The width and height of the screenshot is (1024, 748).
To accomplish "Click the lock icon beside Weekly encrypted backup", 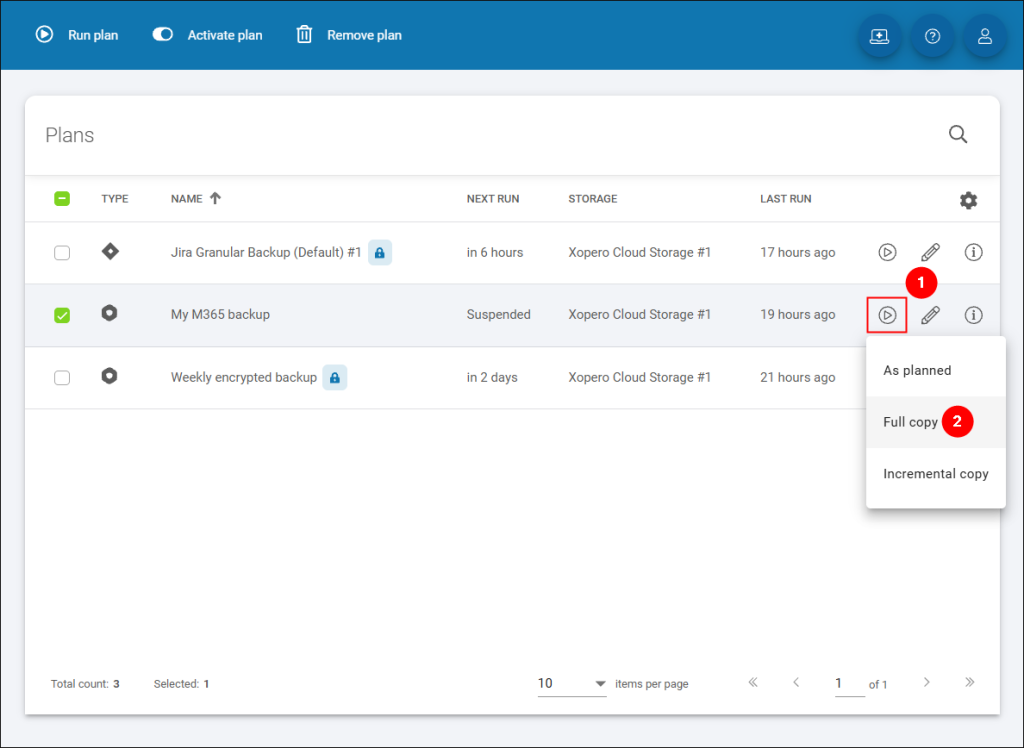I will coord(334,377).
